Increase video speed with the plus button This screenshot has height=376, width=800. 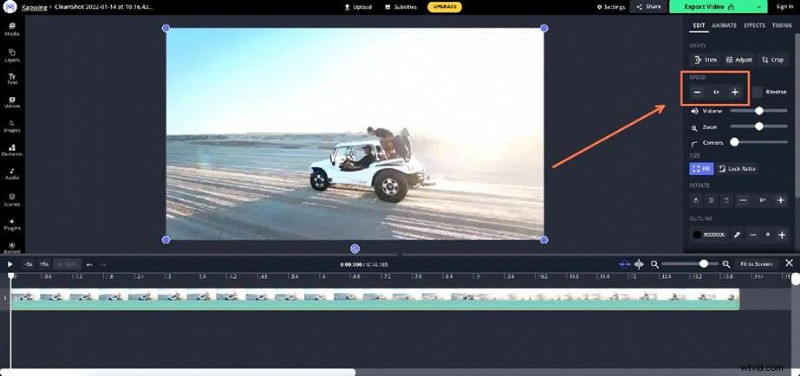point(735,92)
